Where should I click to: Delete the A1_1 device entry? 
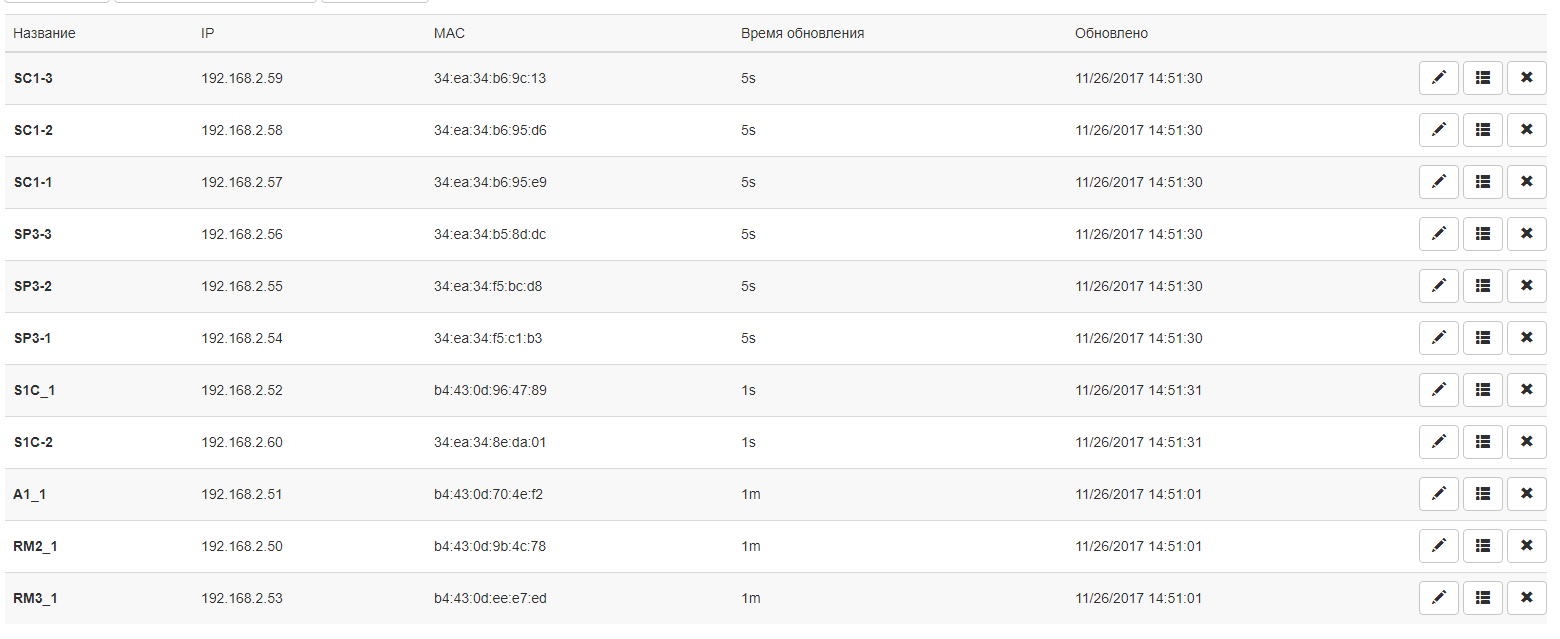tap(1526, 494)
